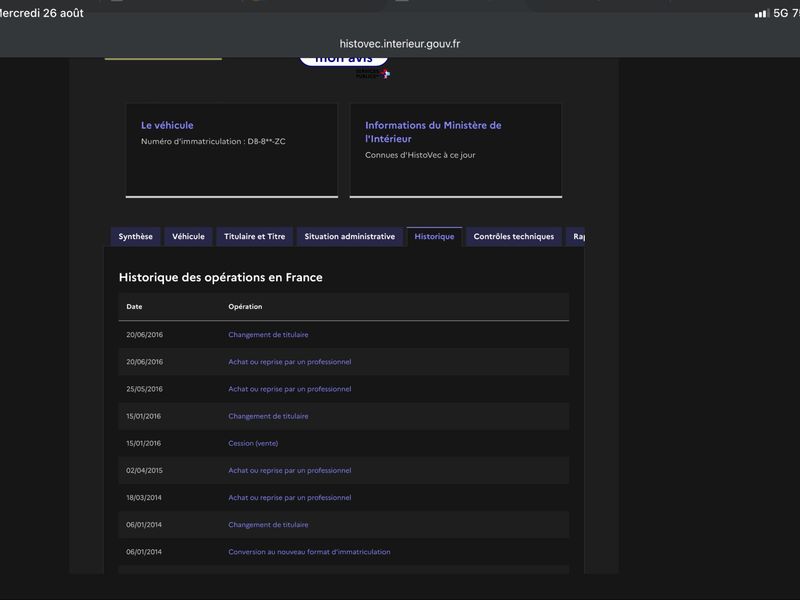Click 'Changement de titulaire' dated 15/01/2016

pyautogui.click(x=268, y=416)
